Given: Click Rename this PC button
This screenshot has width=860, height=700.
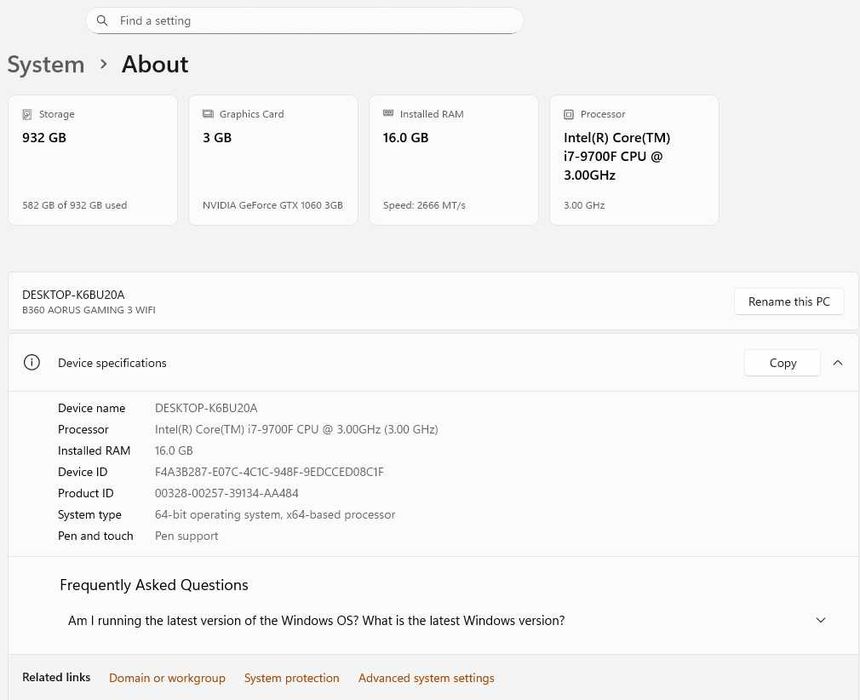Looking at the screenshot, I should (789, 302).
